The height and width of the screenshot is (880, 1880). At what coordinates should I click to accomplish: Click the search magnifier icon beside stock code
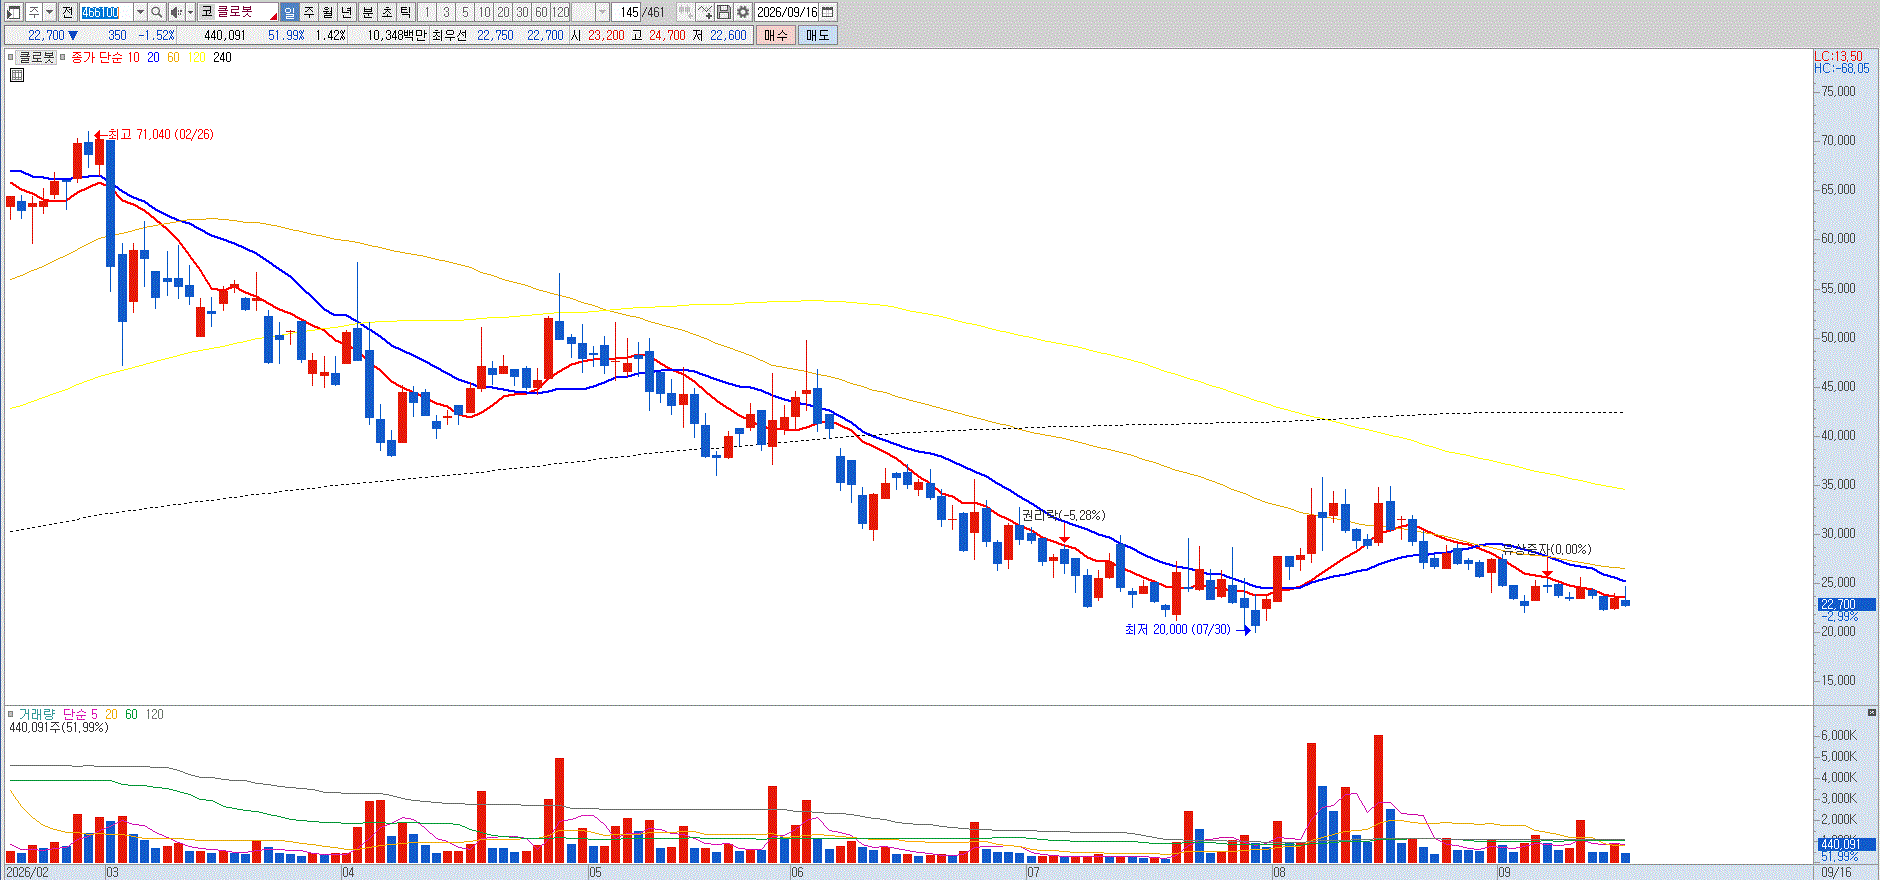point(157,12)
